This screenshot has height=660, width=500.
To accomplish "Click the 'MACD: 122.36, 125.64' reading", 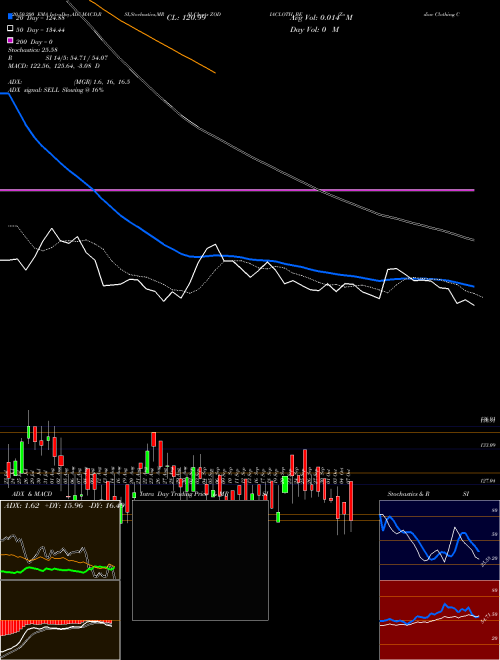I will [x=54, y=66].
